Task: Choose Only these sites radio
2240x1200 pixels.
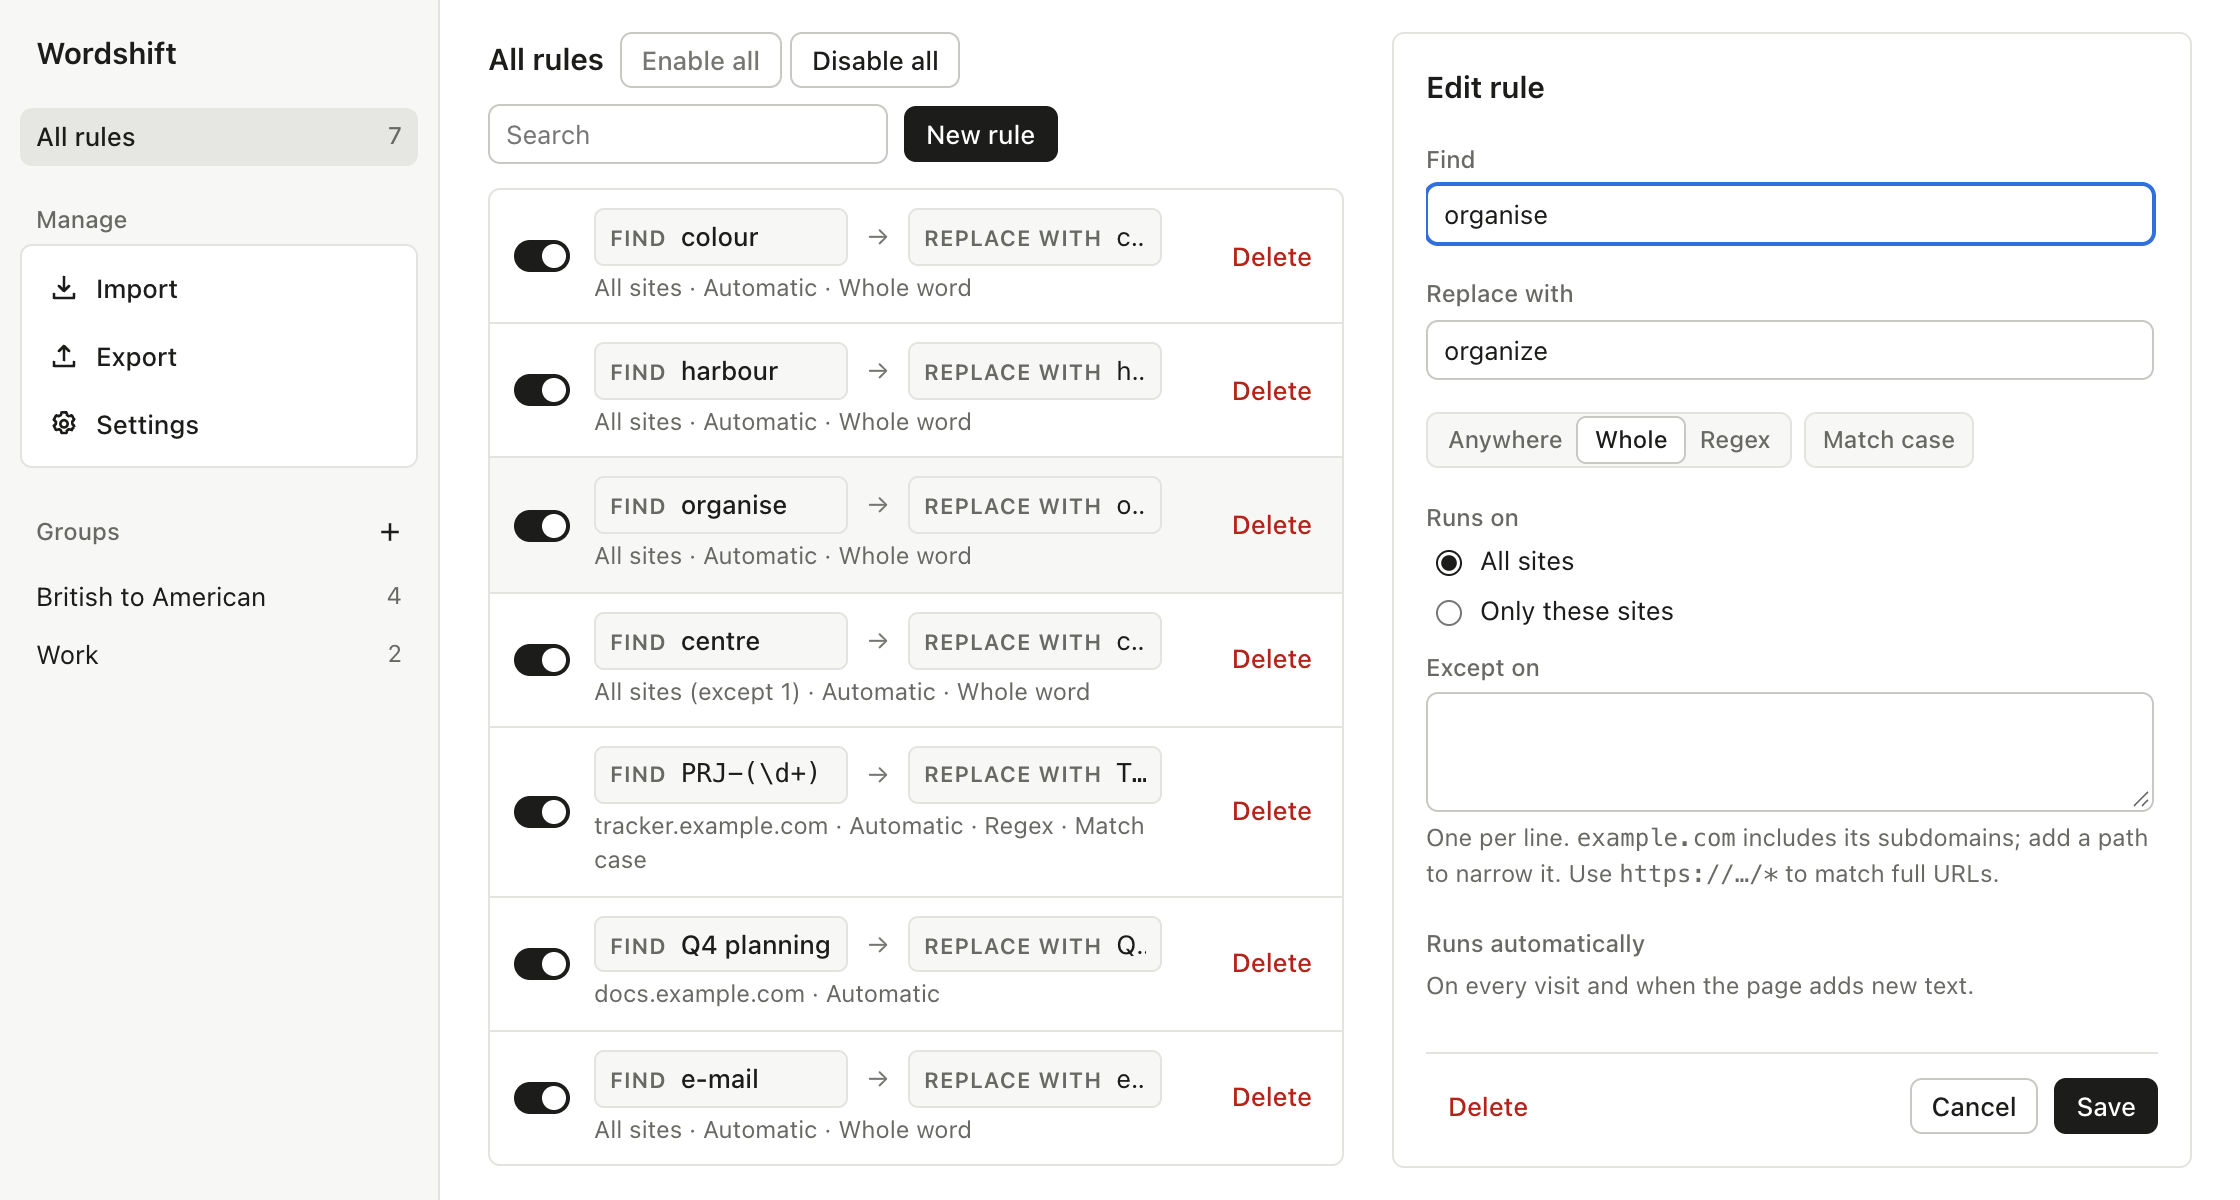Action: tap(1449, 612)
